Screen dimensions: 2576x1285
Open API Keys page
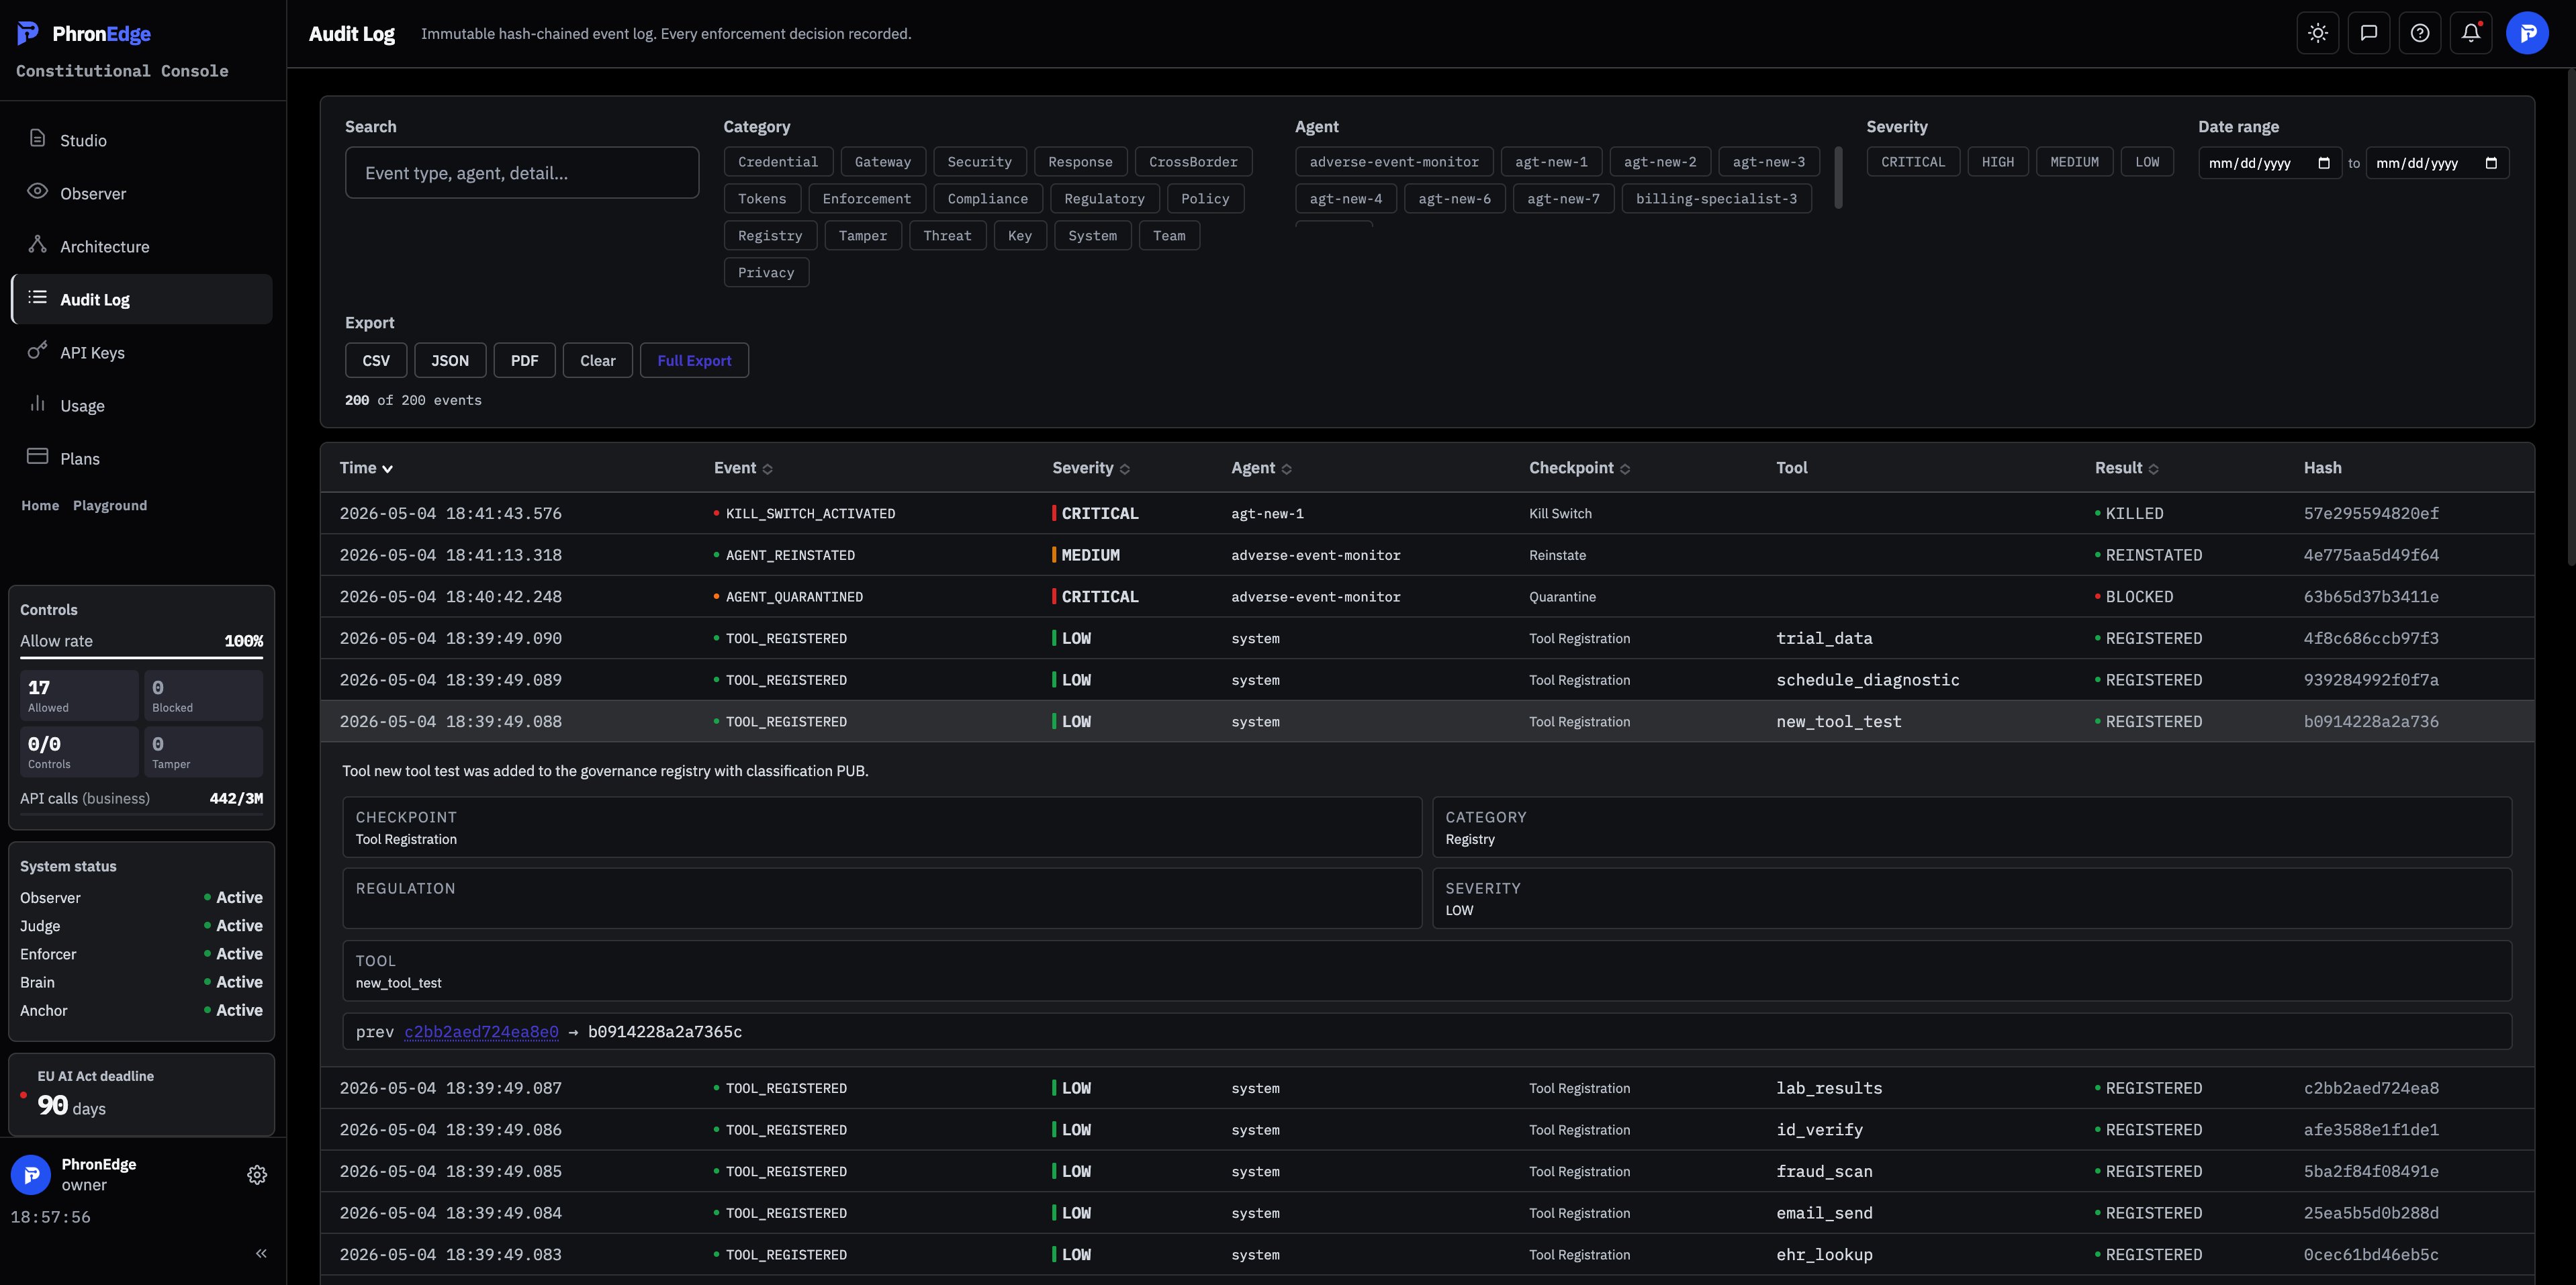click(x=141, y=352)
